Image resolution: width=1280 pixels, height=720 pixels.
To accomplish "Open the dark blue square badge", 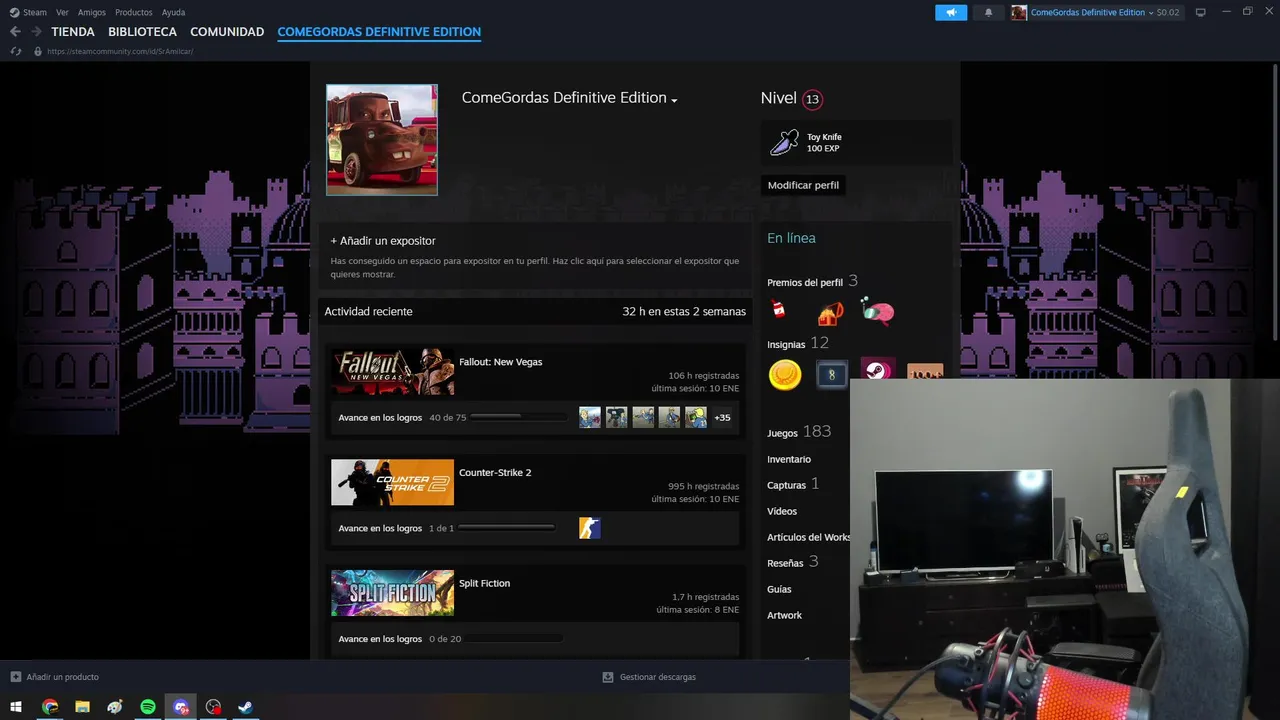I will pos(832,375).
